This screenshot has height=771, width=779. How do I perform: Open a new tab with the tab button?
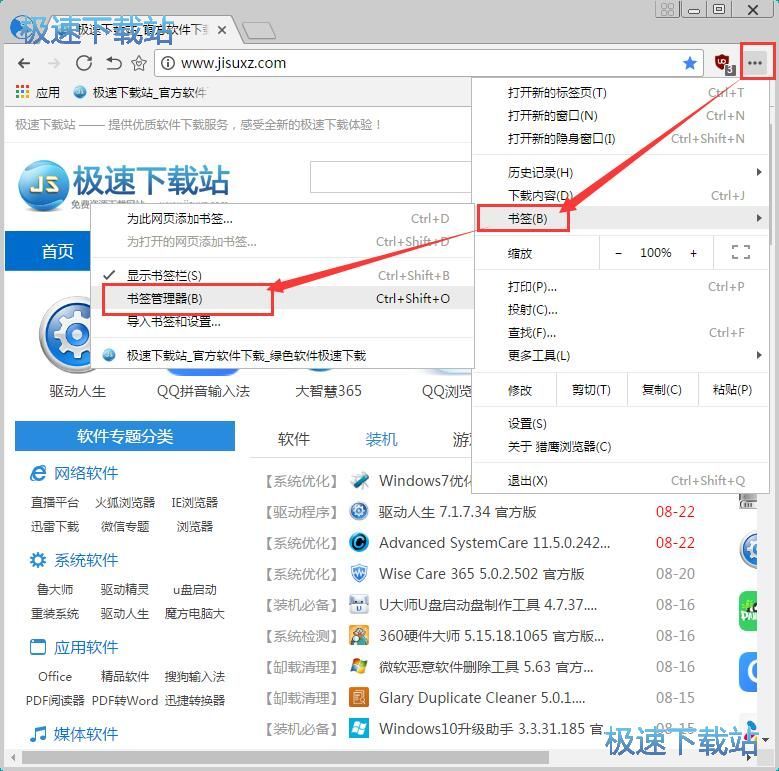click(258, 31)
